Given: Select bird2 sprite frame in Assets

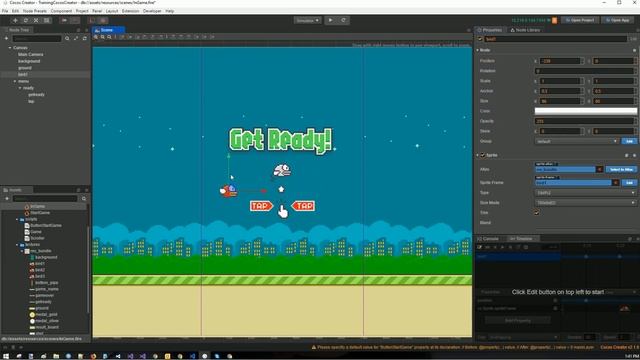Looking at the screenshot, I should coord(40,270).
